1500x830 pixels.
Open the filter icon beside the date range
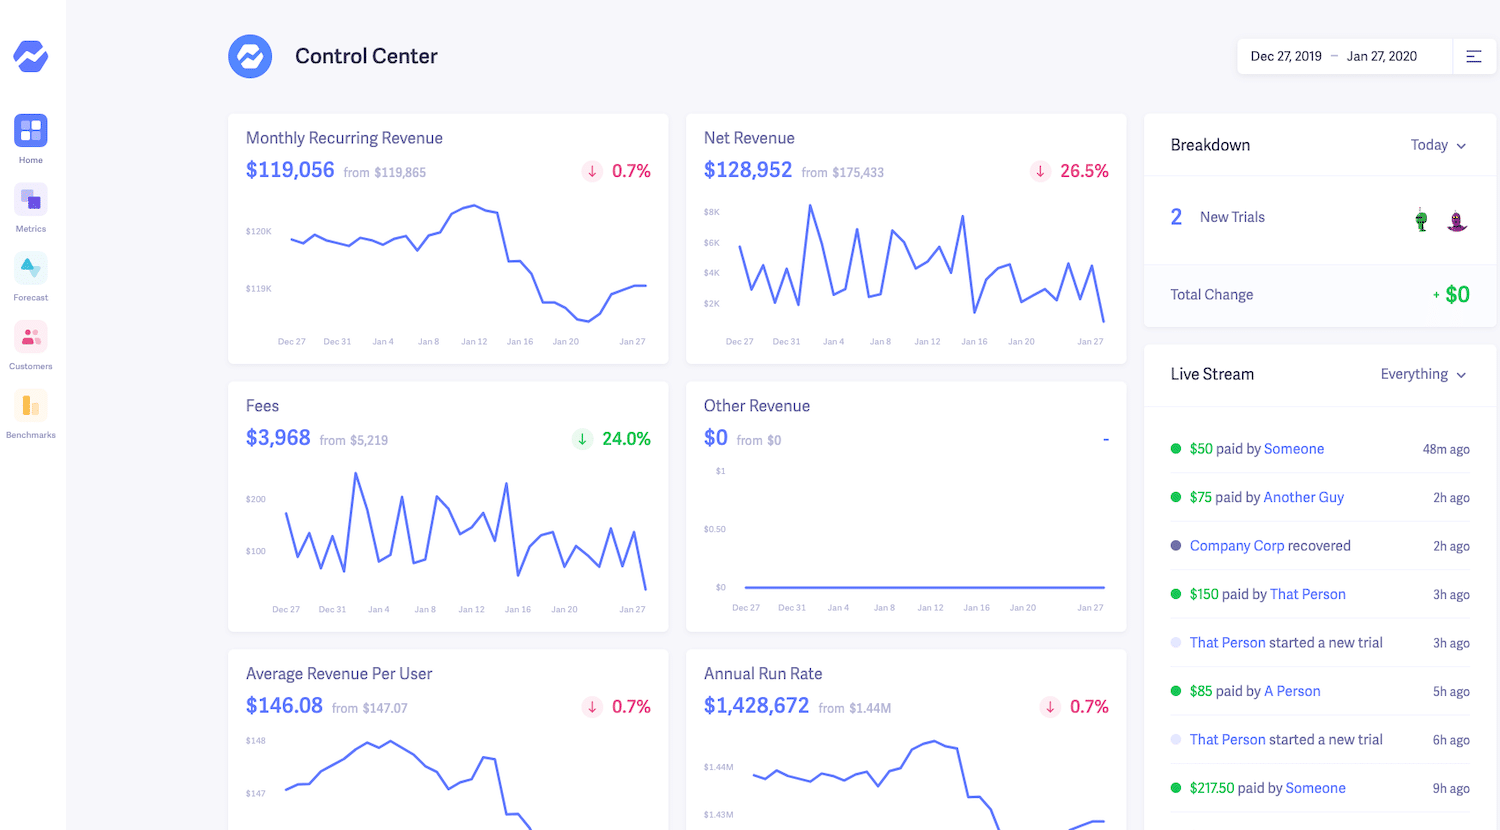[1475, 56]
